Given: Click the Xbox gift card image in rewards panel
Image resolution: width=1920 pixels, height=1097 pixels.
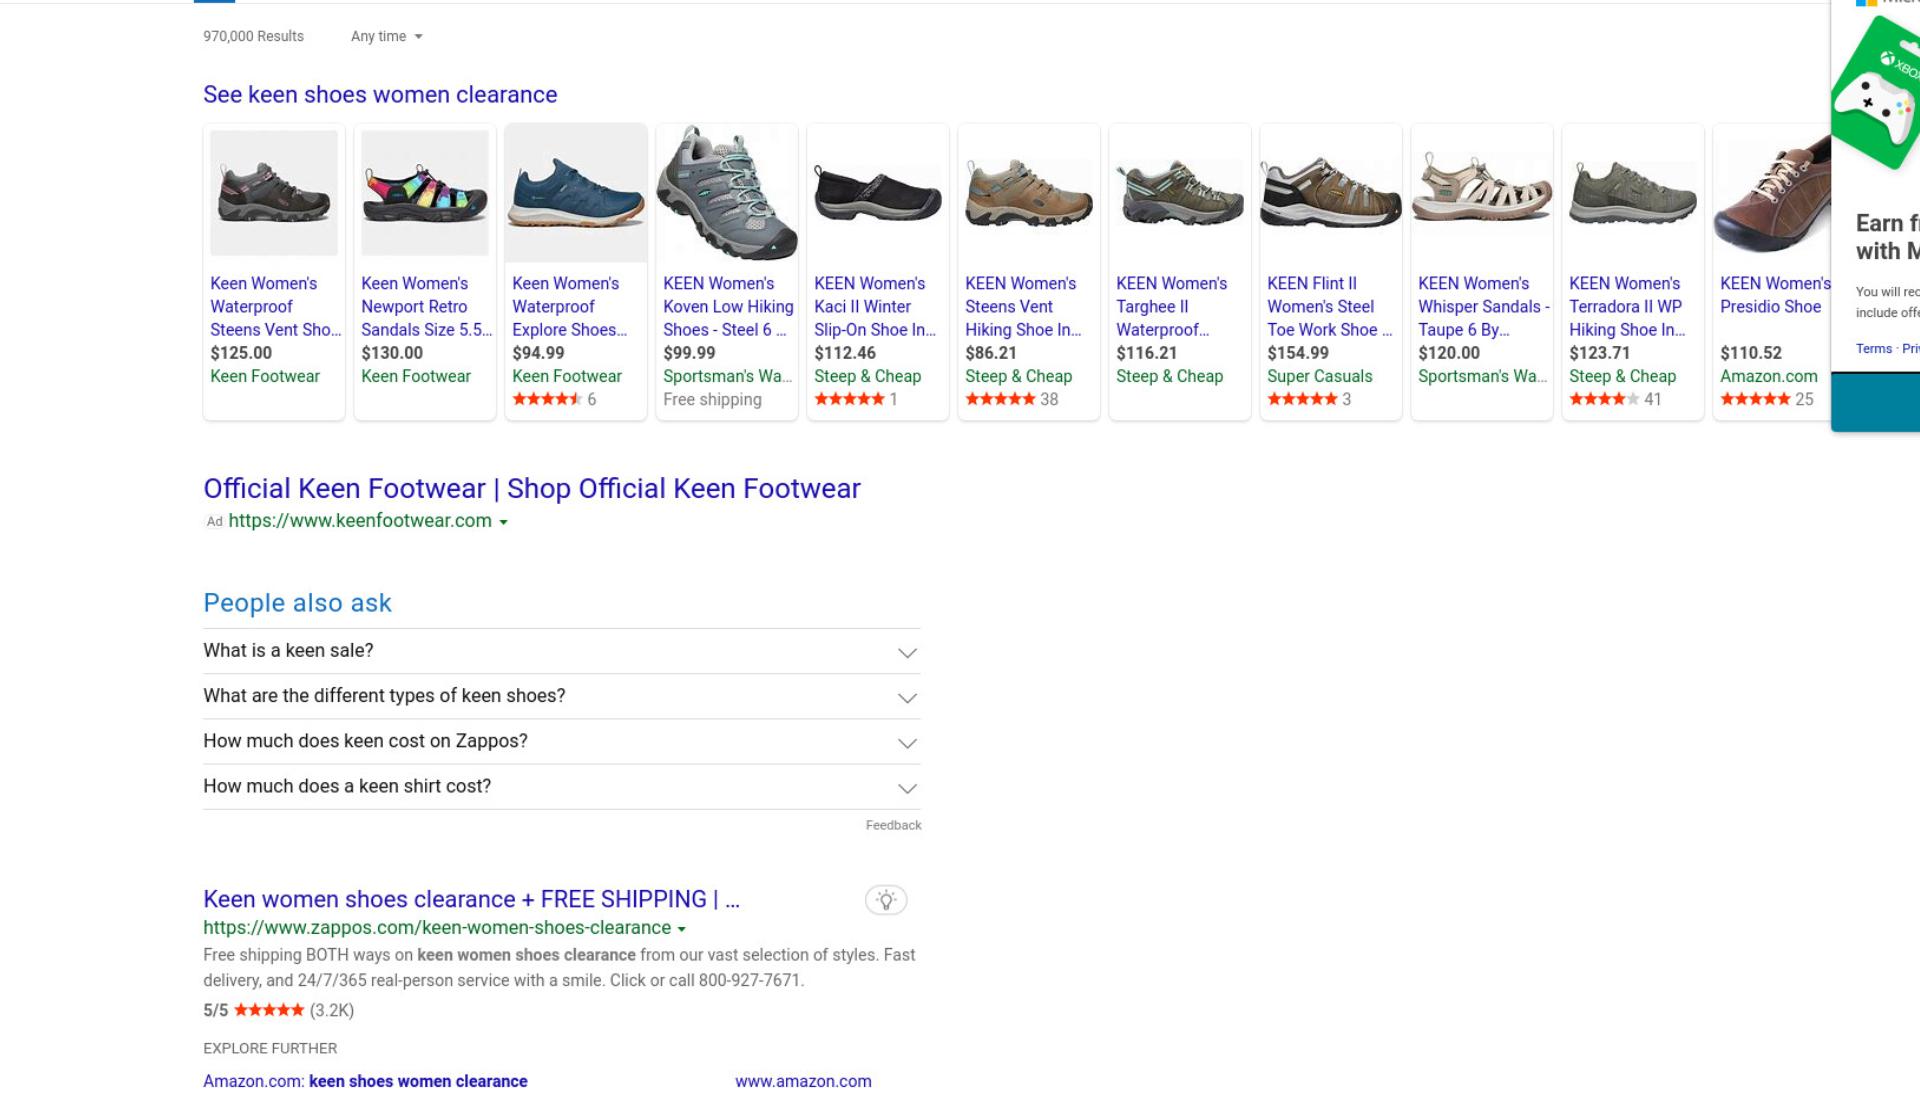Looking at the screenshot, I should click(x=1877, y=95).
